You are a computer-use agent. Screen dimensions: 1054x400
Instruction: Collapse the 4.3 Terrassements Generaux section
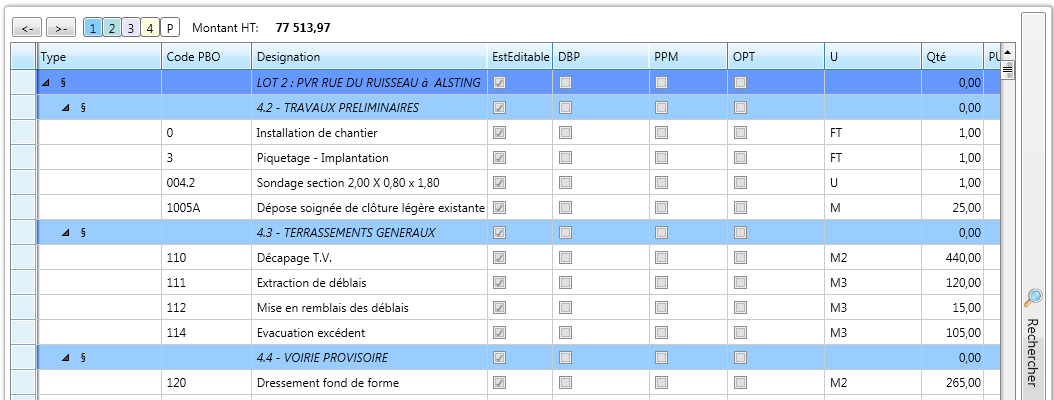click(x=65, y=232)
